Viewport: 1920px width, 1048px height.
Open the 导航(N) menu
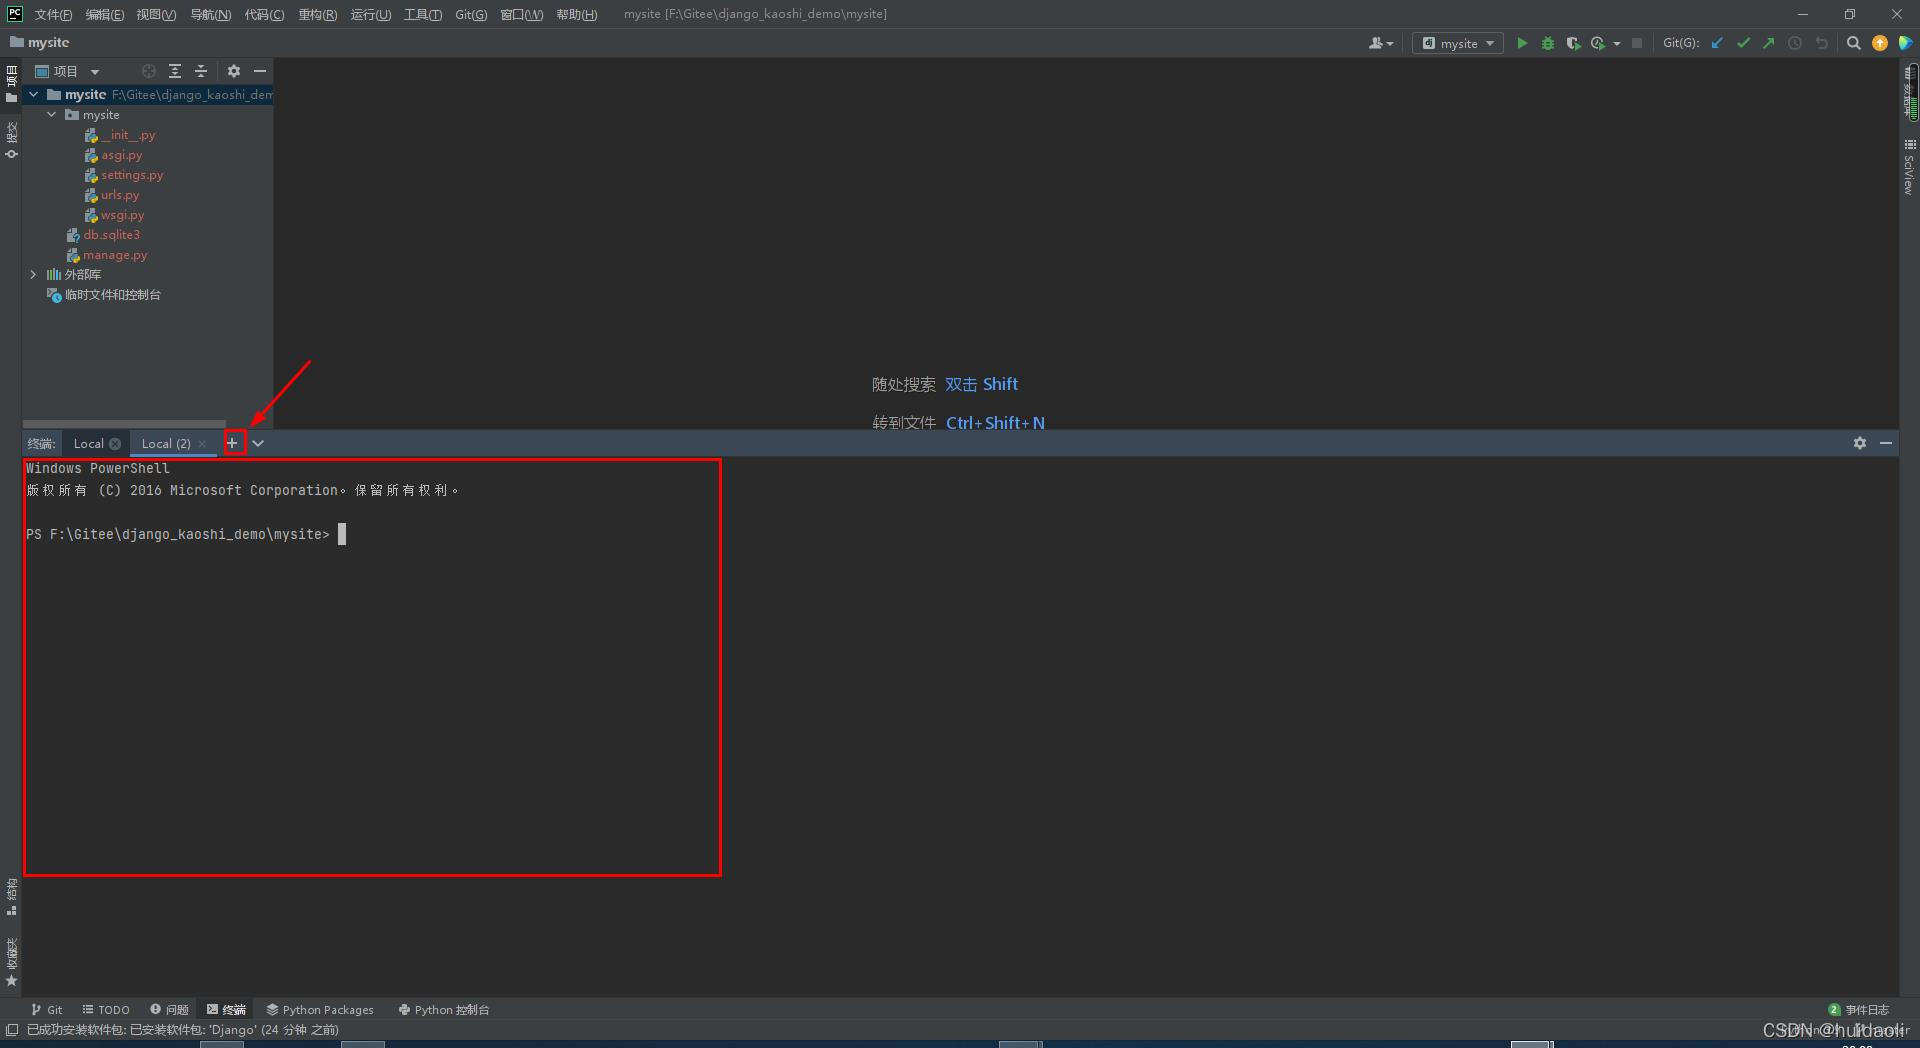pos(210,14)
